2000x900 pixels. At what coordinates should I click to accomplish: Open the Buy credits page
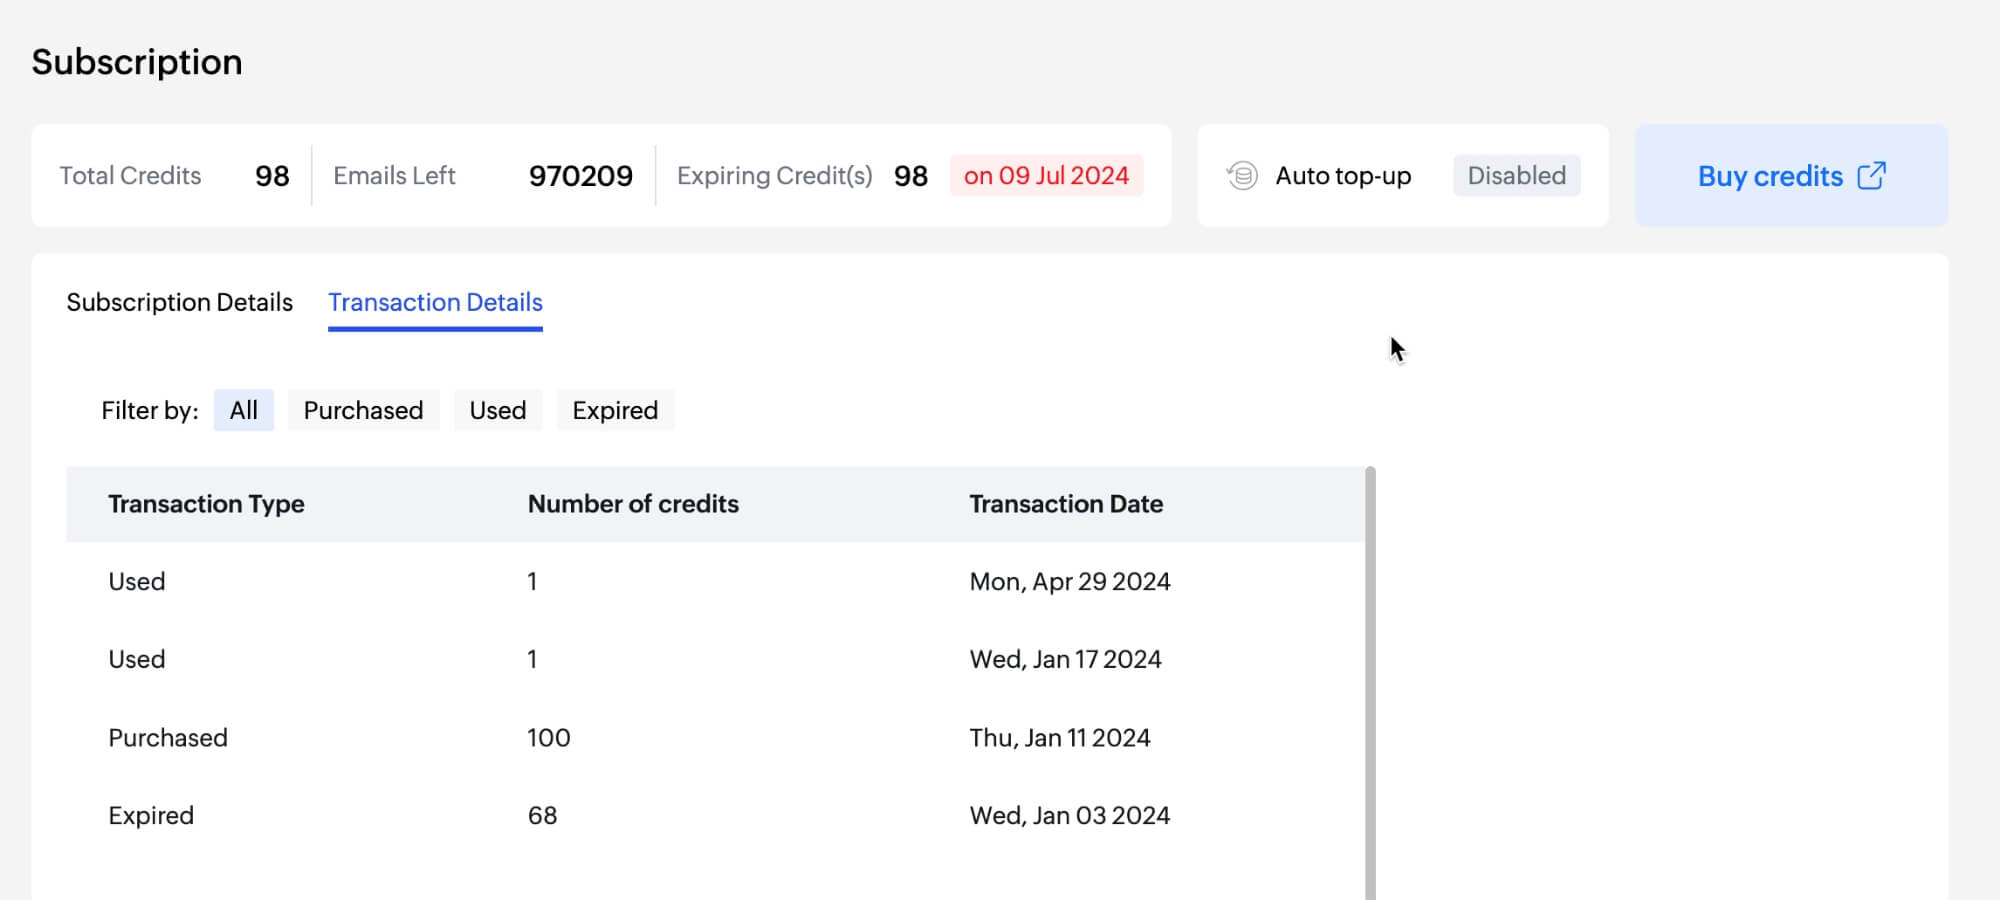1770,176
